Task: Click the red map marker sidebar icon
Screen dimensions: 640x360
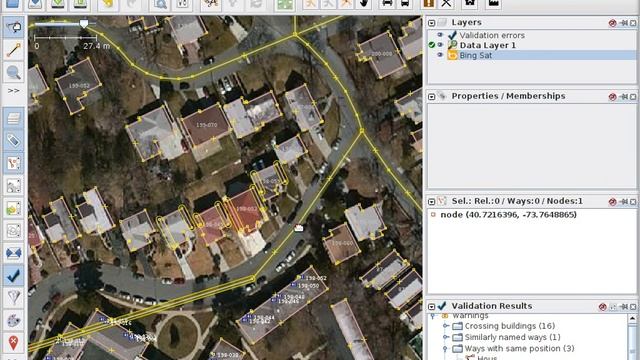Action: [x=13, y=343]
